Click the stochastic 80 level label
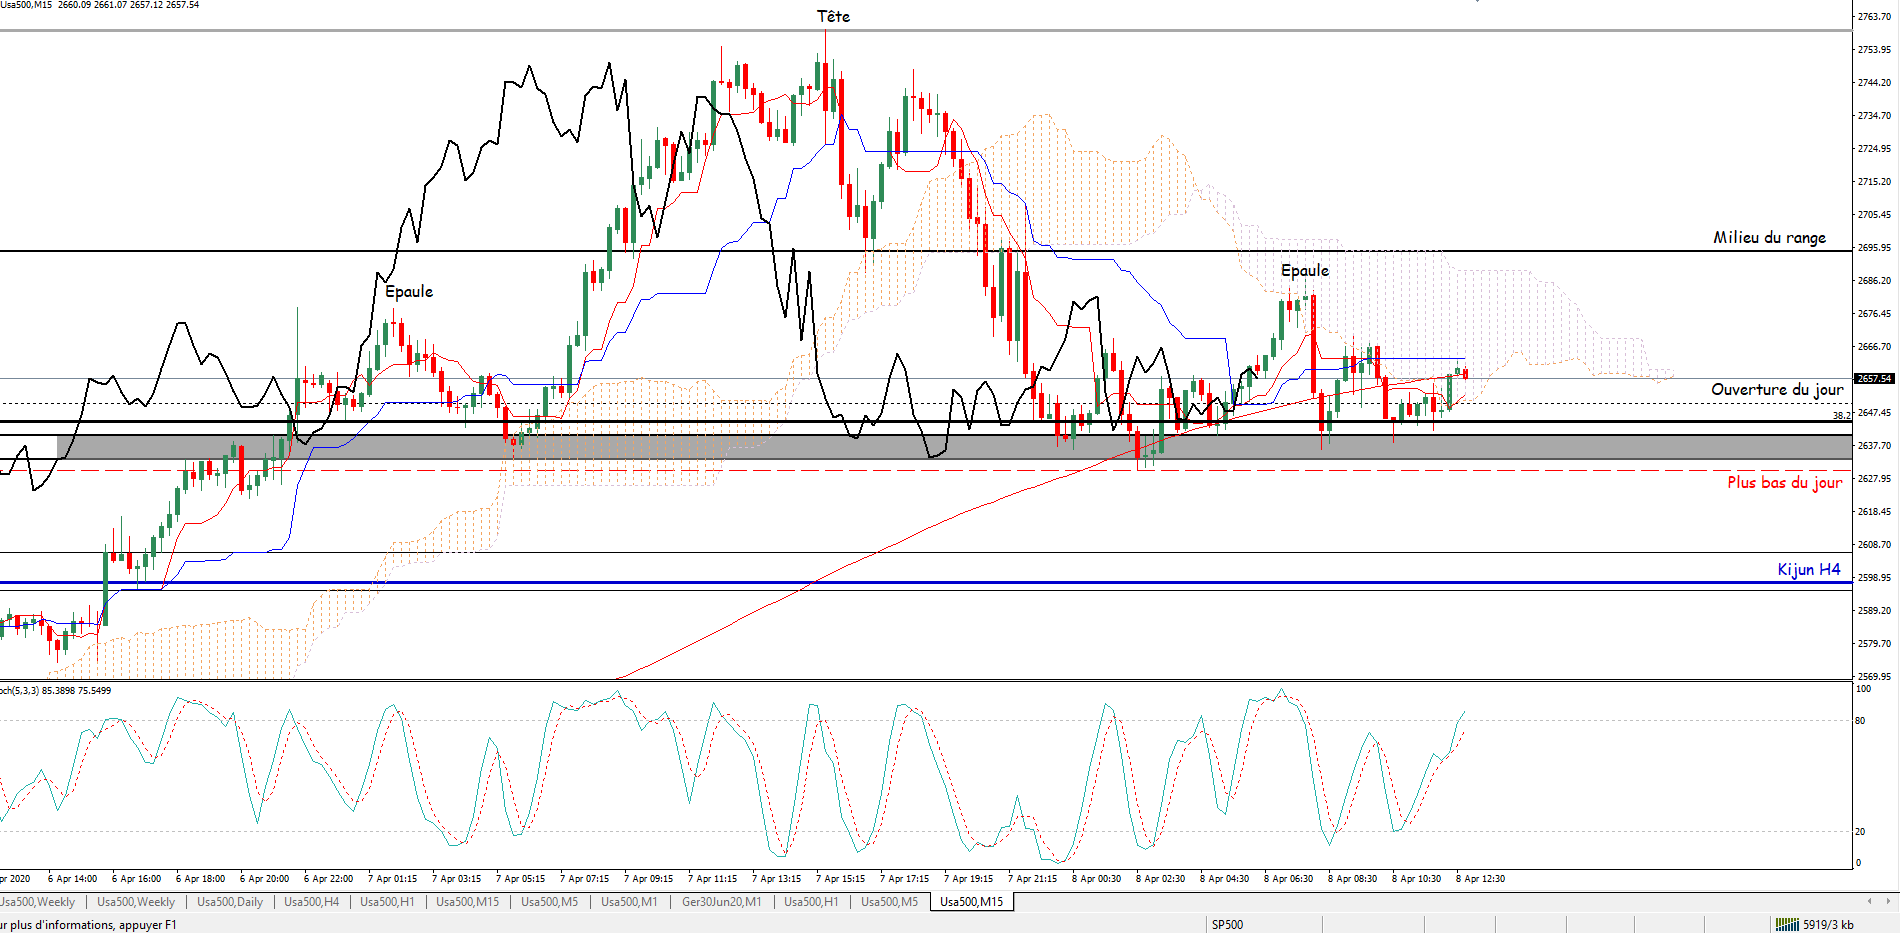 point(1860,720)
